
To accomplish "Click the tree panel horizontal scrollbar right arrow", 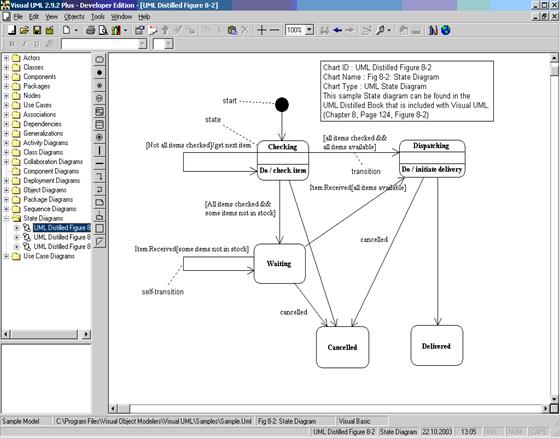I will pyautogui.click(x=86, y=334).
